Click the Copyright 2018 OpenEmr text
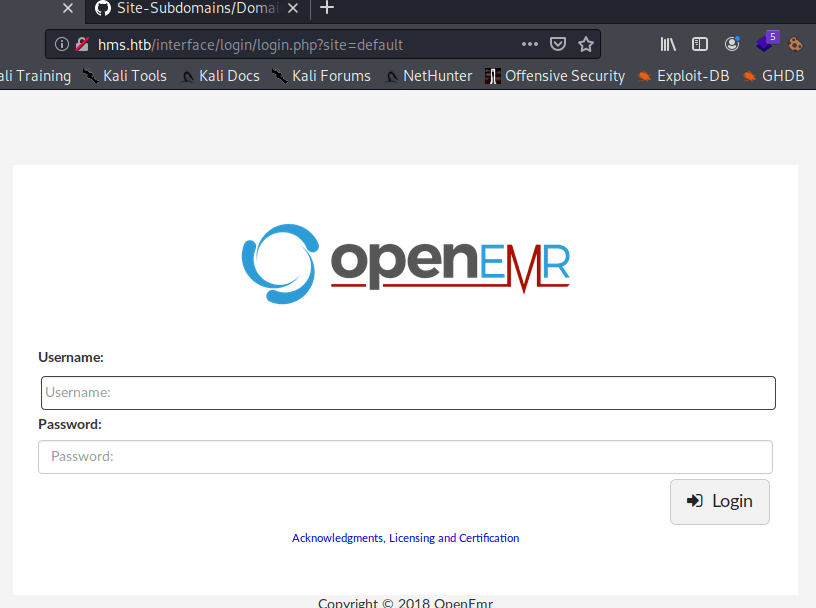 [x=405, y=602]
